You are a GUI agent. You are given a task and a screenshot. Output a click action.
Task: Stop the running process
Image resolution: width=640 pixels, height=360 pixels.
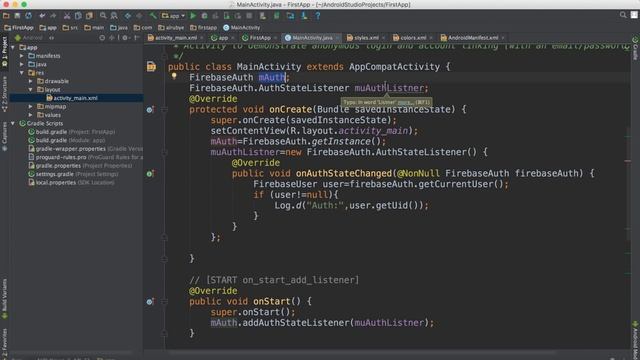click(x=249, y=16)
